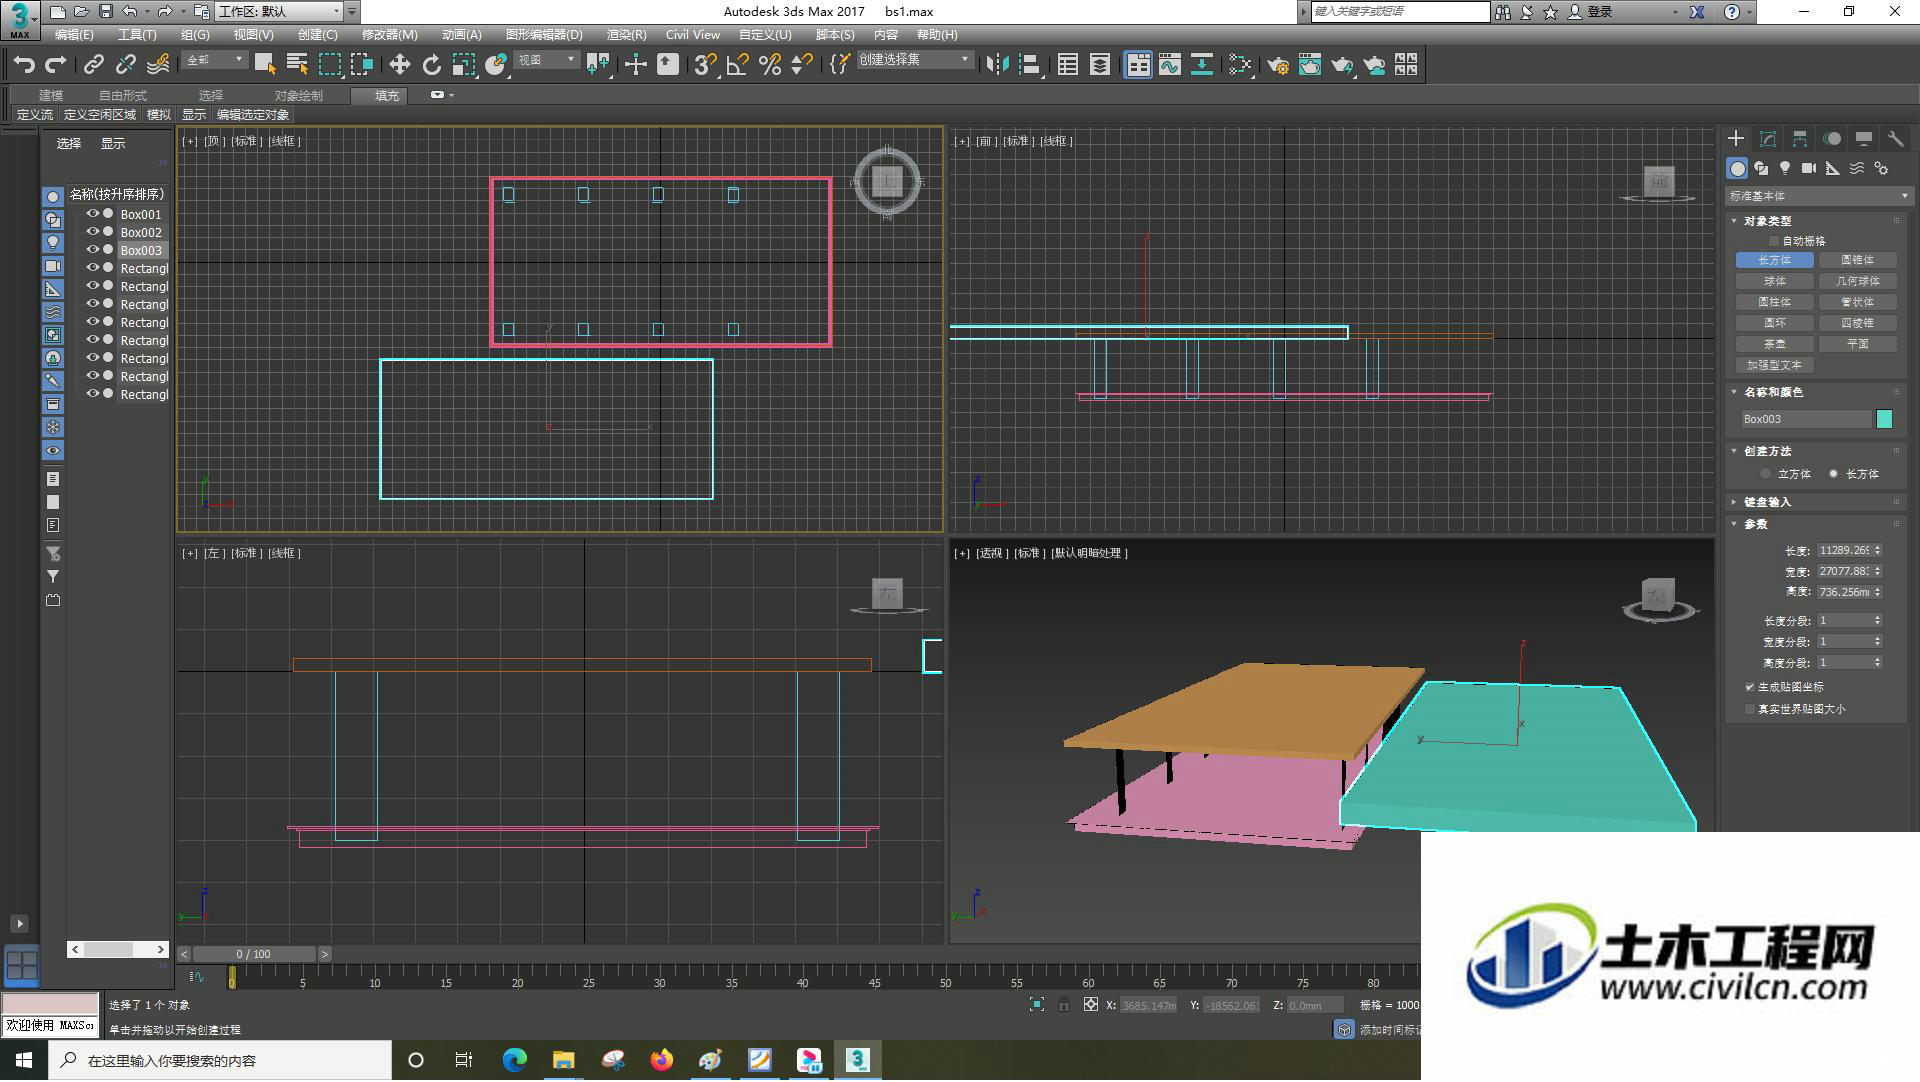
Task: Activate the Select and Rotate tool
Action: (x=431, y=65)
